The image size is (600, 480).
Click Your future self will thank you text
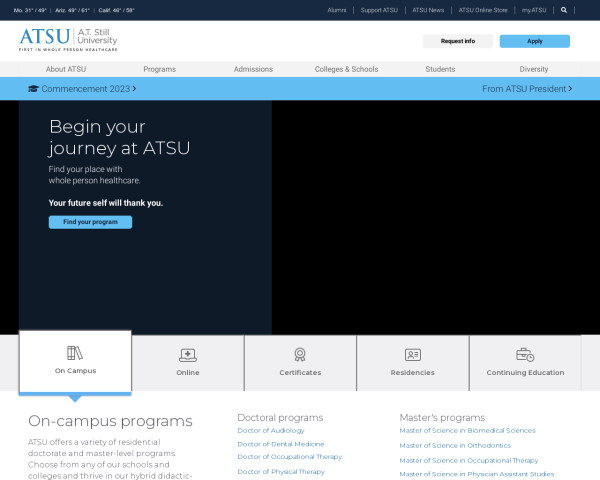click(x=106, y=203)
